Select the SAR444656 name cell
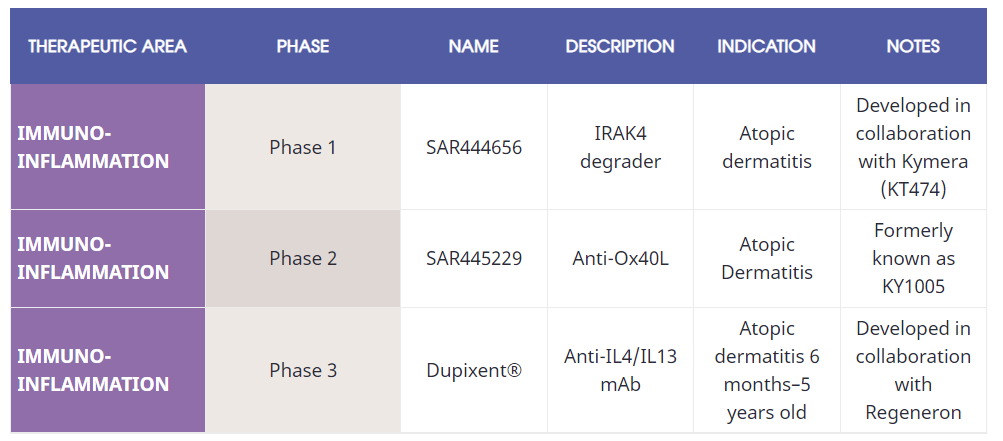 [x=474, y=147]
